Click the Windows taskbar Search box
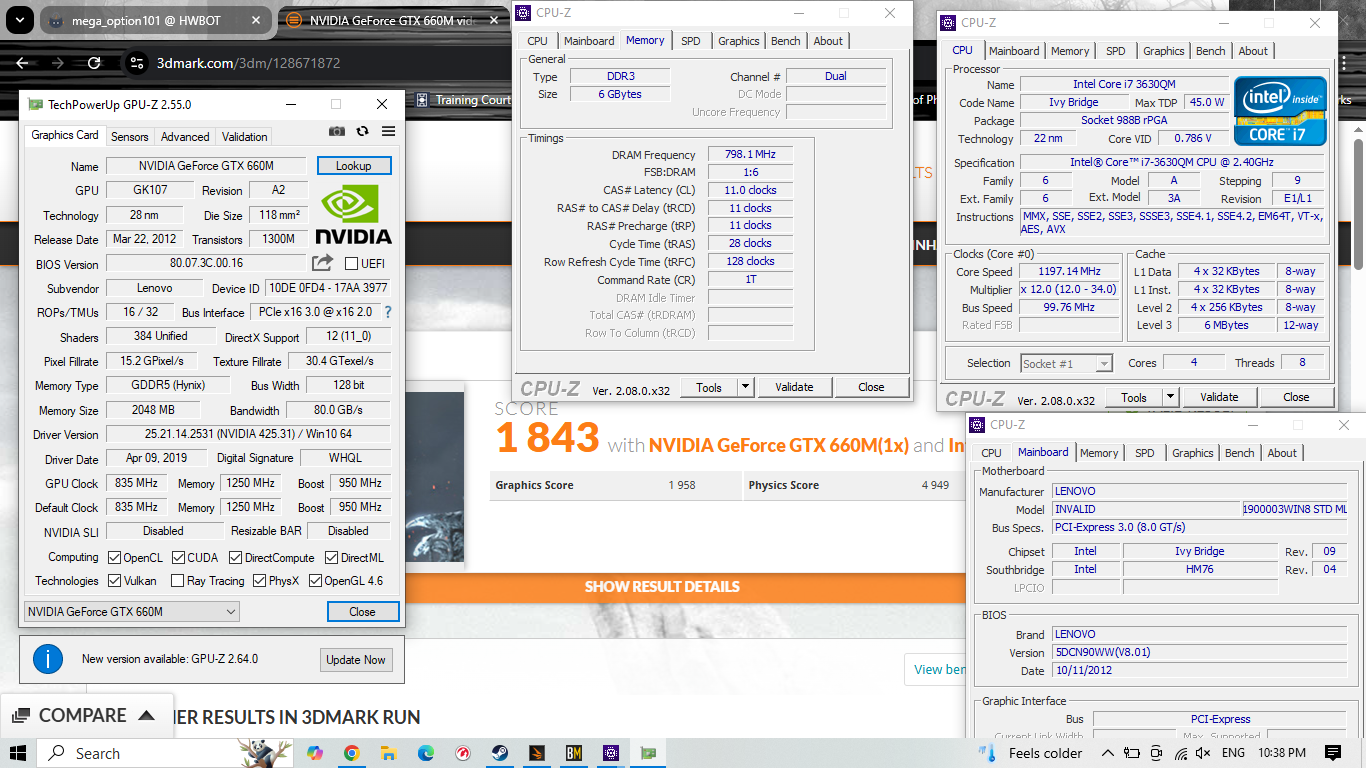Screen dimensions: 1366x768 pos(138,753)
